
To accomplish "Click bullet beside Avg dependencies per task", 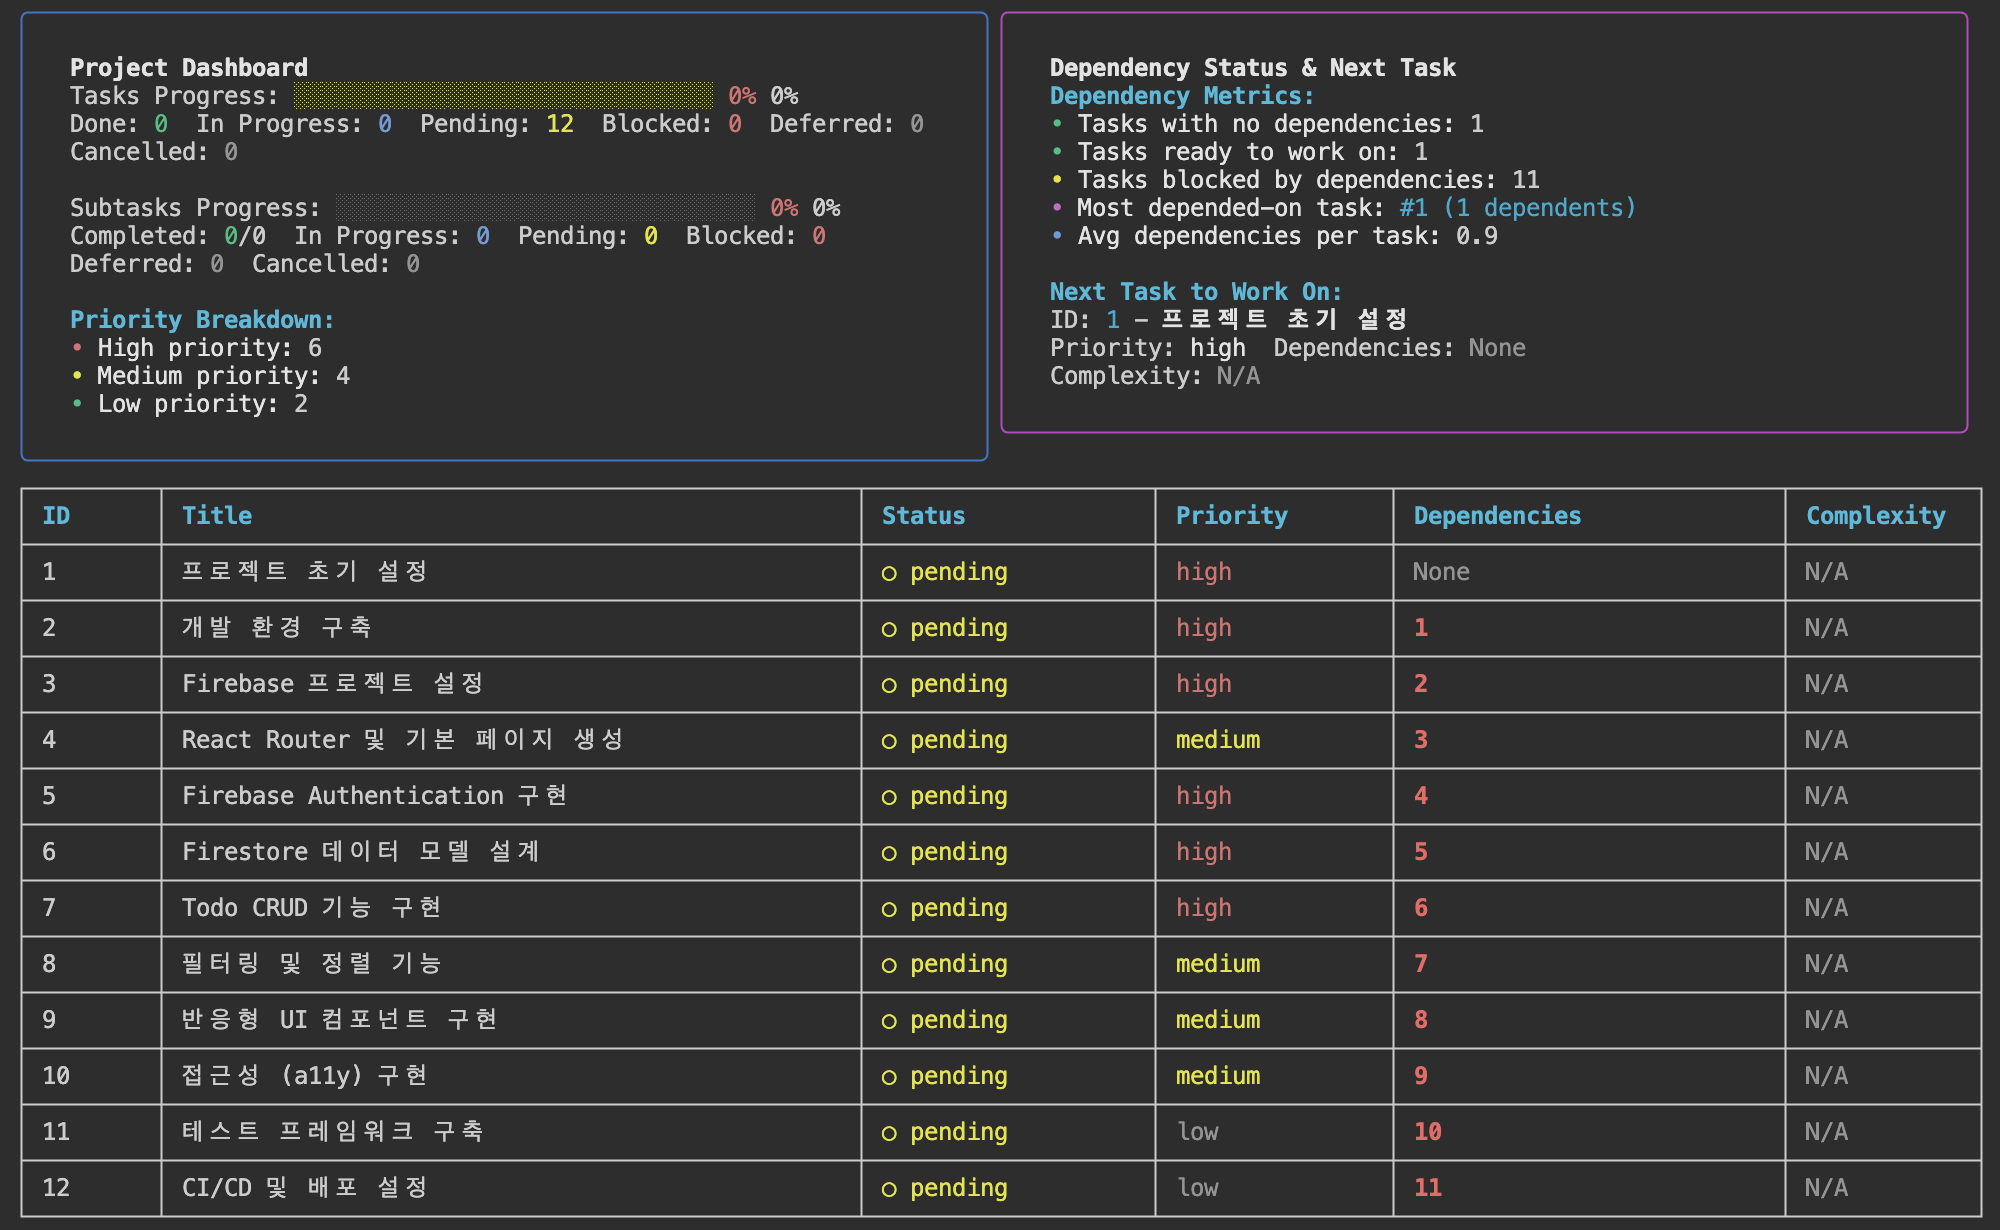I will tap(1057, 236).
